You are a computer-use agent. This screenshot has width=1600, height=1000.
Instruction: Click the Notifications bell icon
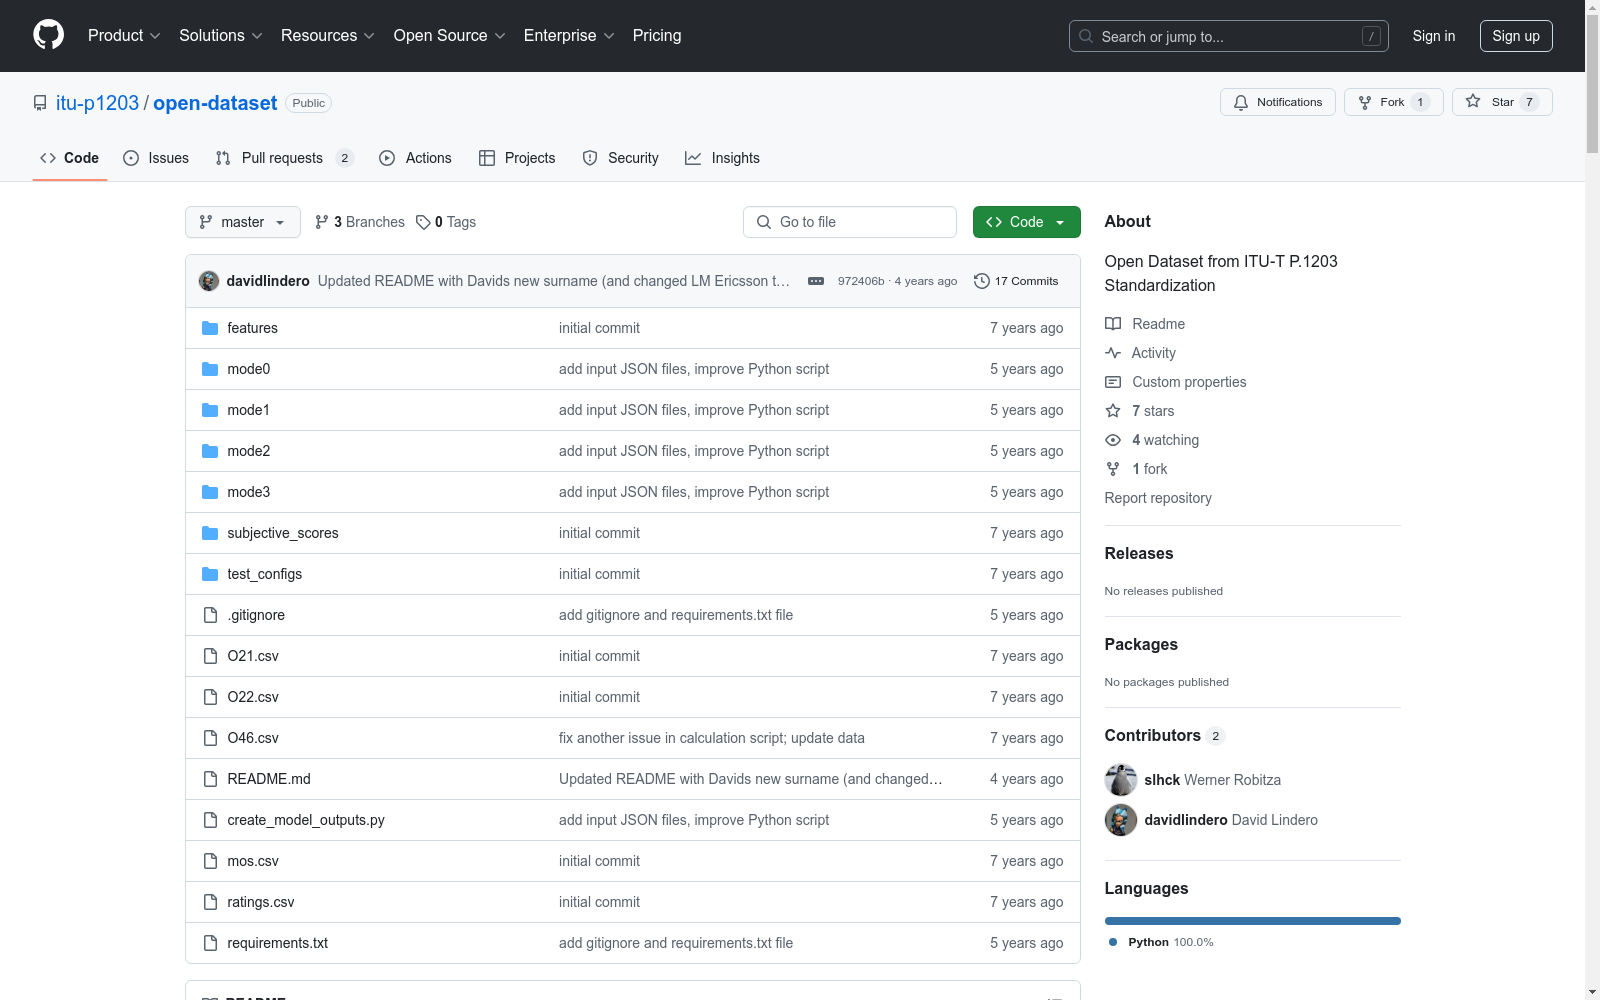[1241, 102]
